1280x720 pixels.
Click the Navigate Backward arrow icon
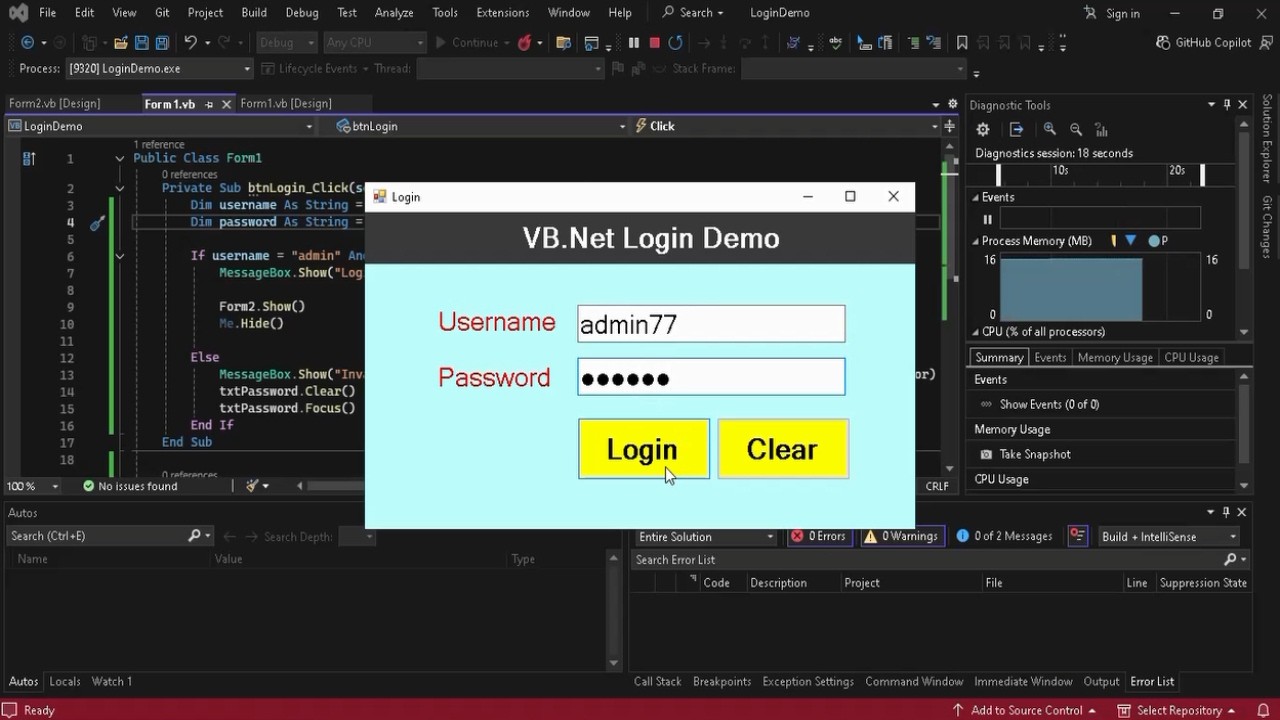coord(27,43)
